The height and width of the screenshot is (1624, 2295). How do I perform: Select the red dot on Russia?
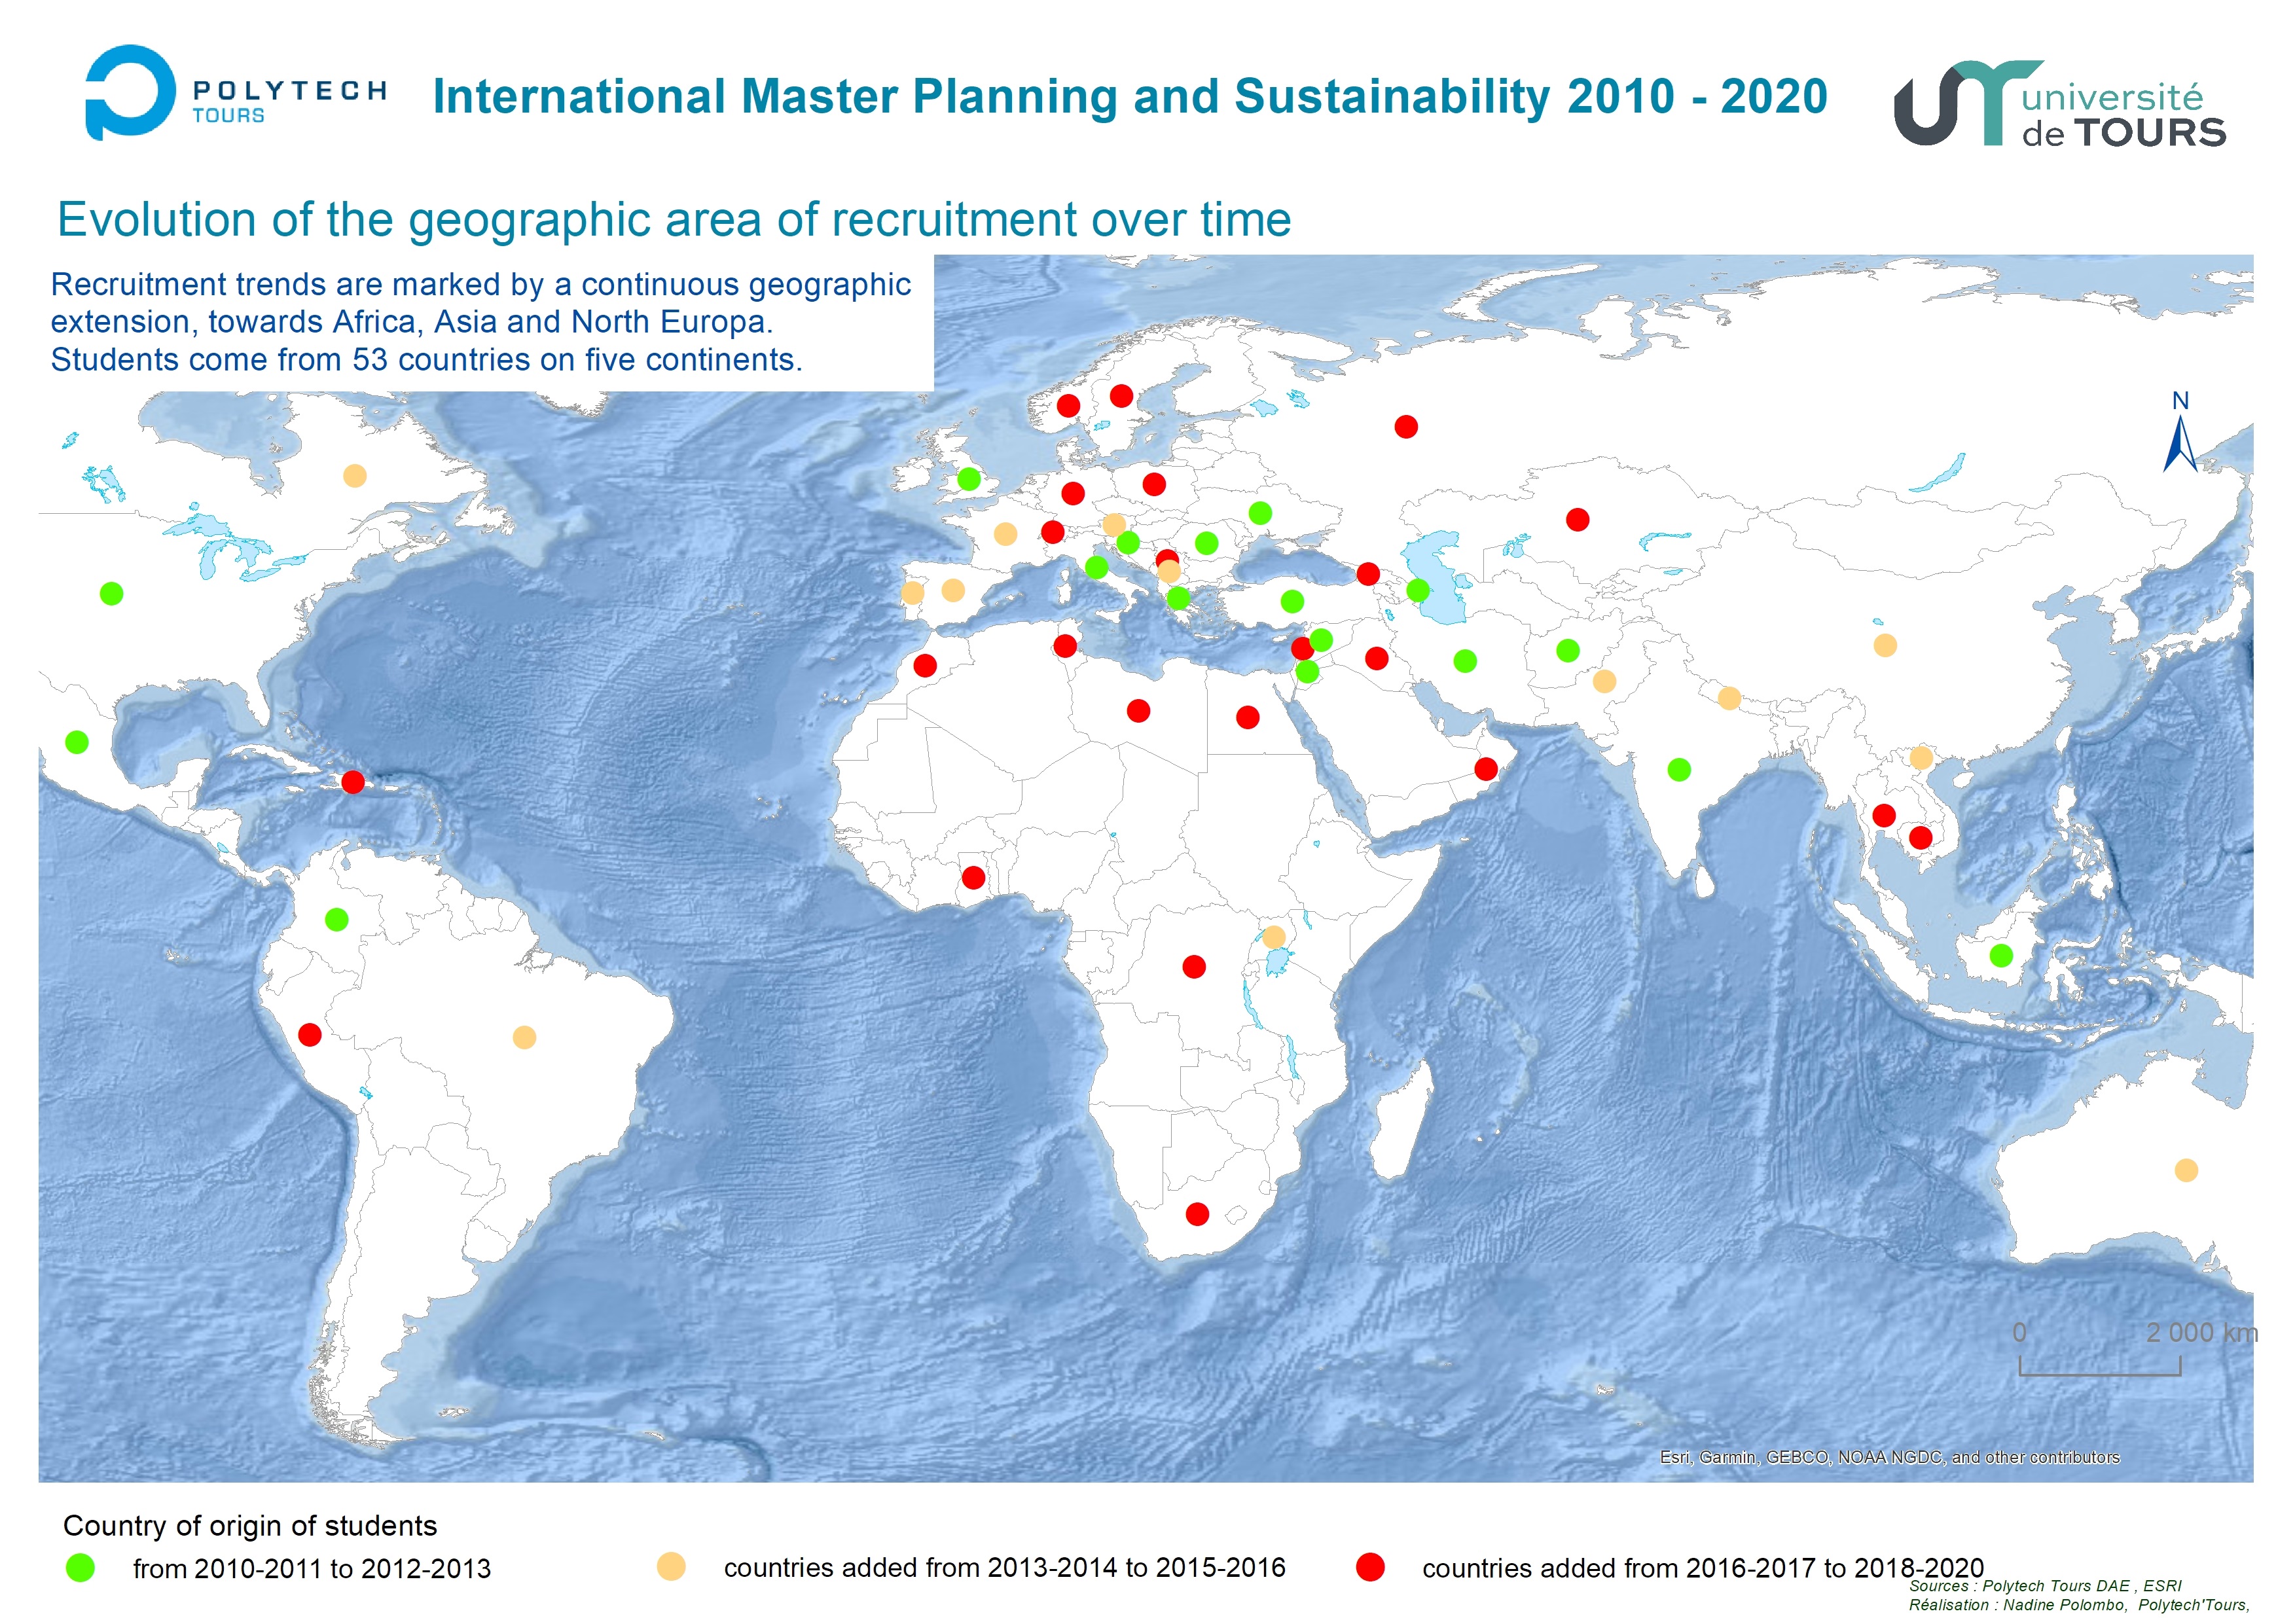(1406, 427)
